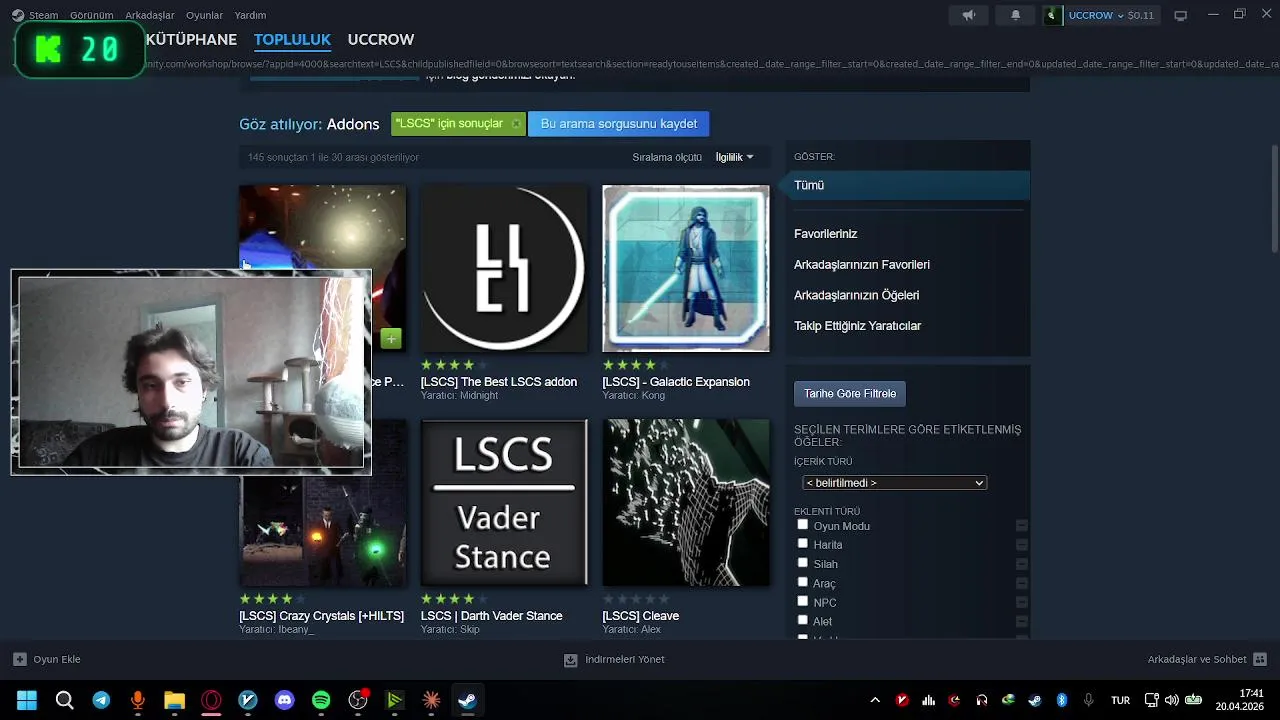Open the Galactic Expansion Jedi thumbnail

click(686, 268)
